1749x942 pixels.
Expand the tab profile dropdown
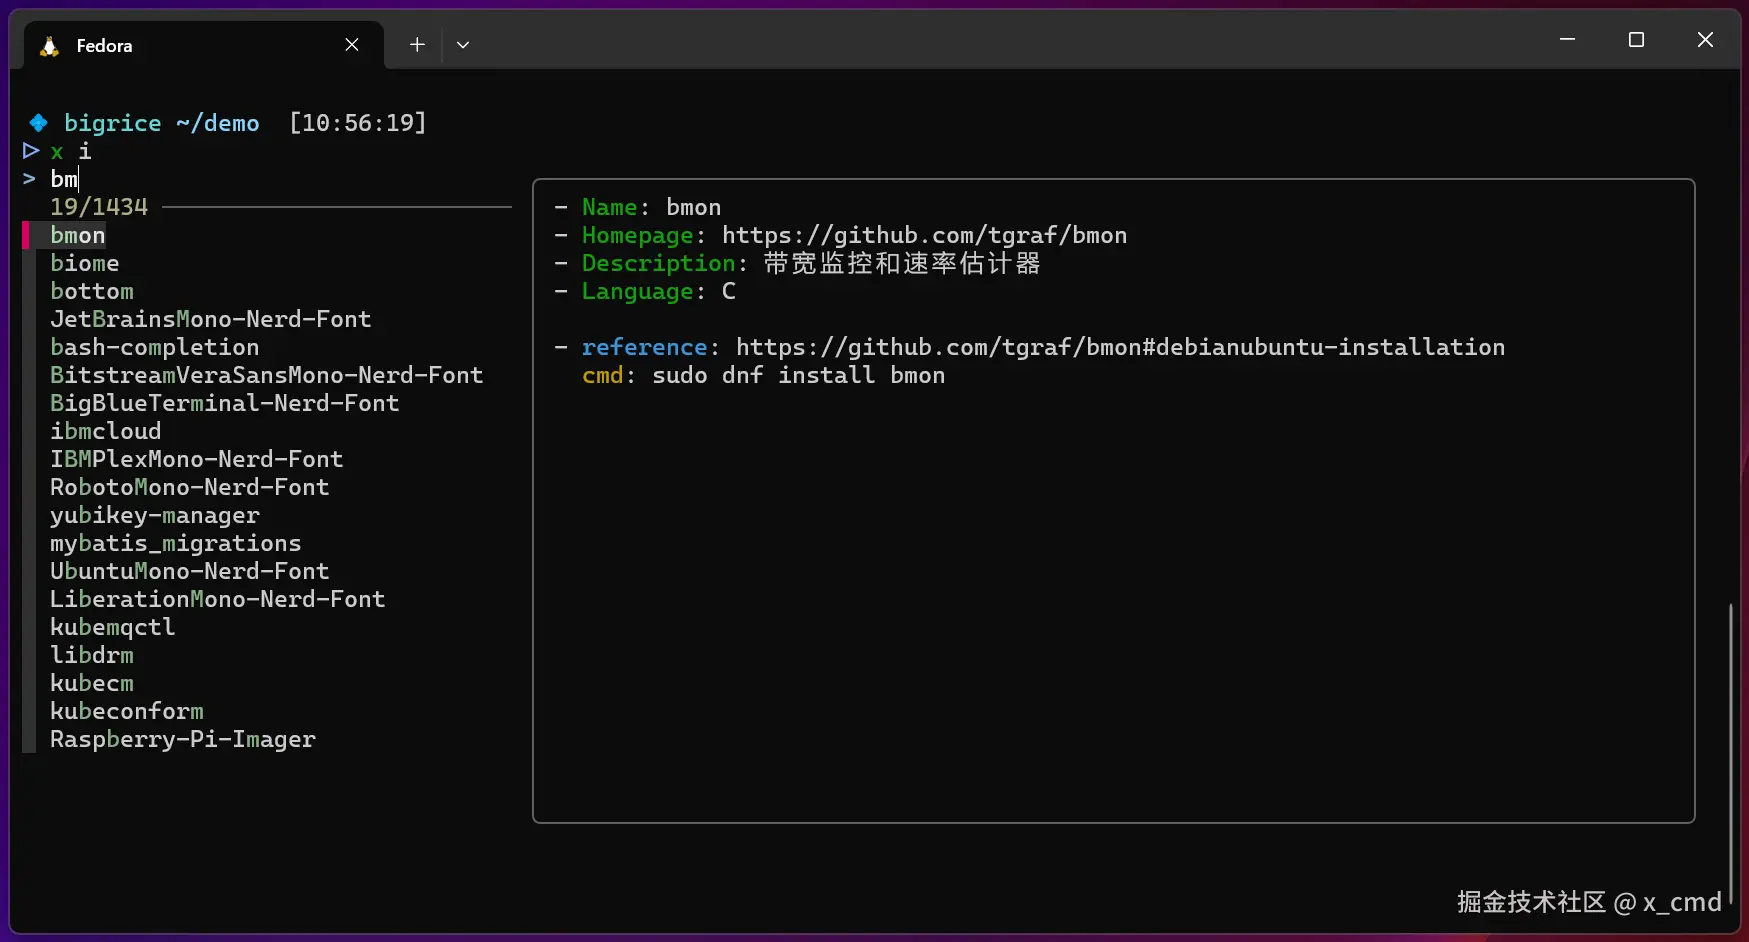[462, 45]
